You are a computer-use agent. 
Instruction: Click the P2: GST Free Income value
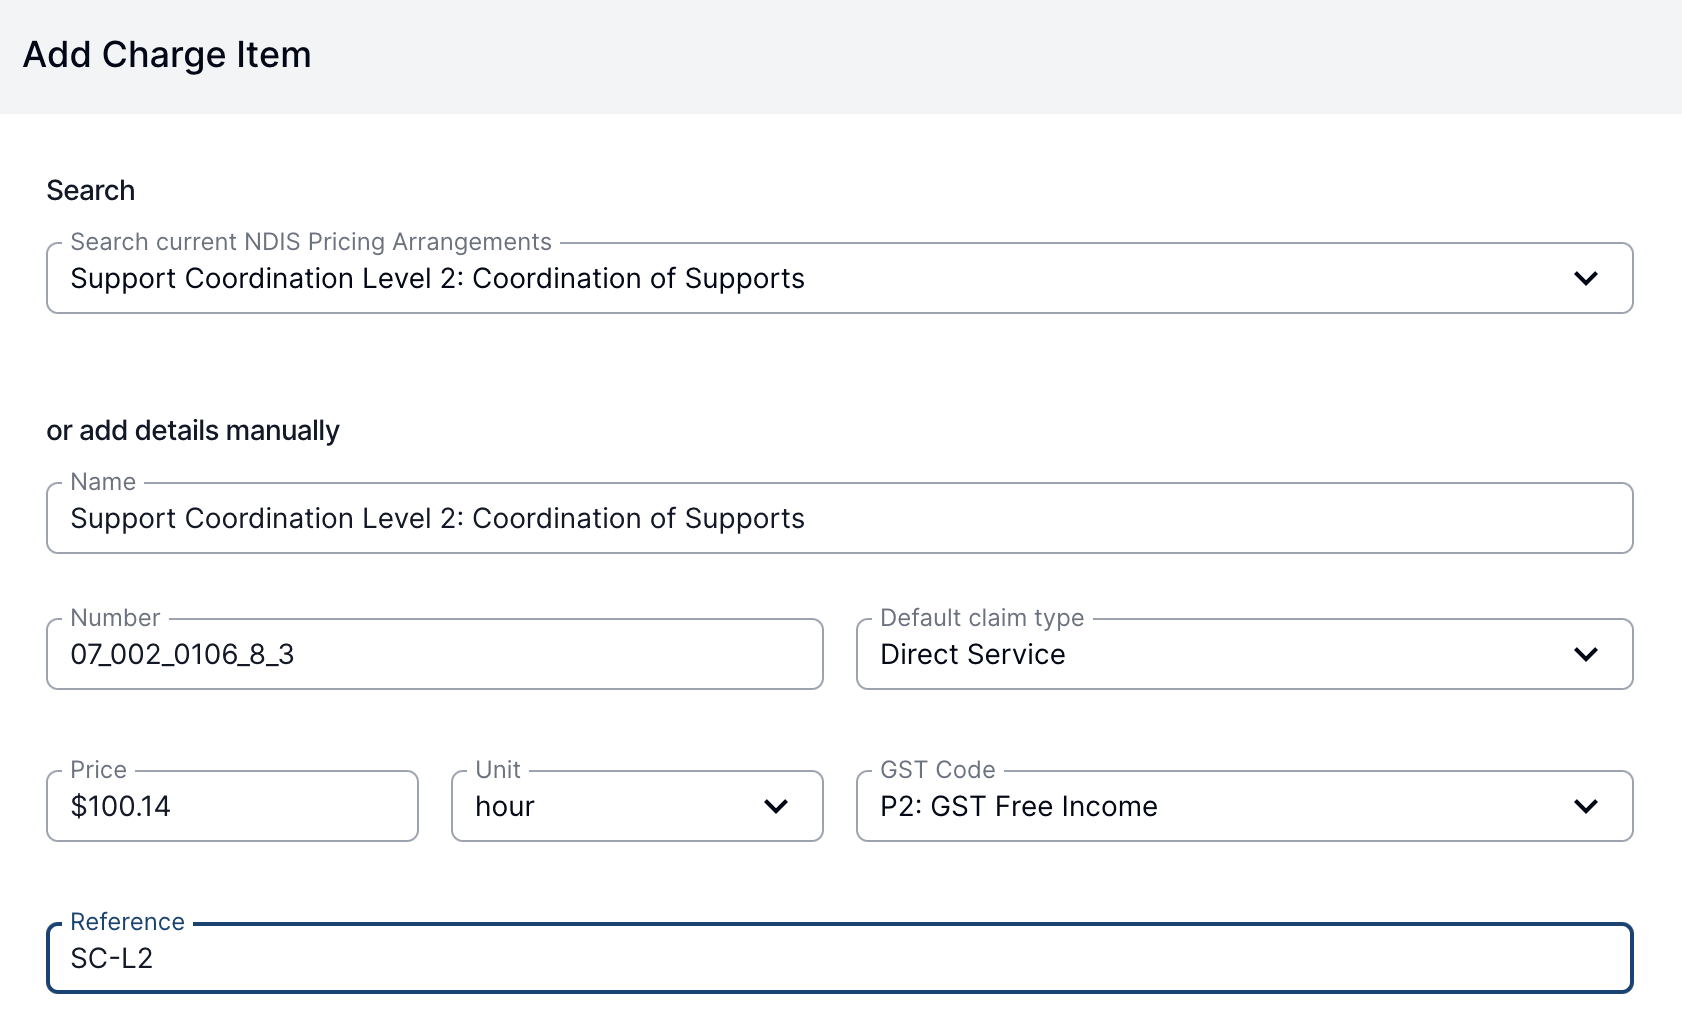(1019, 806)
